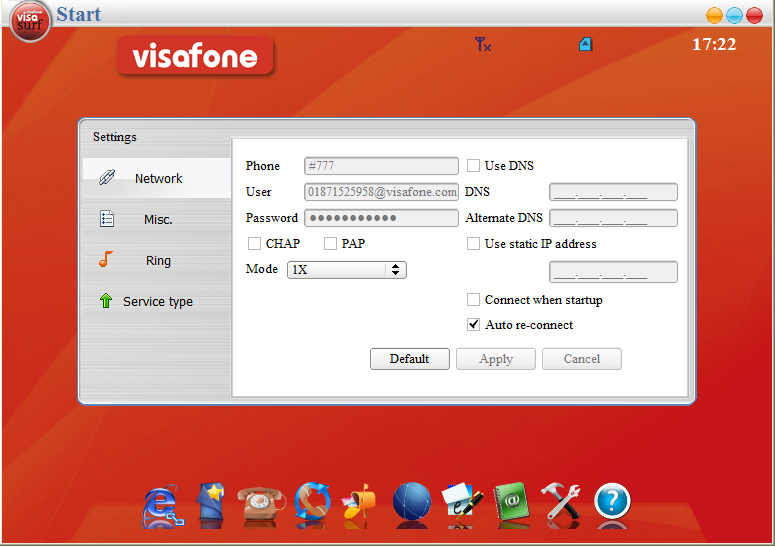Check the Use static IP address option
Image resolution: width=775 pixels, height=547 pixels.
coord(474,244)
